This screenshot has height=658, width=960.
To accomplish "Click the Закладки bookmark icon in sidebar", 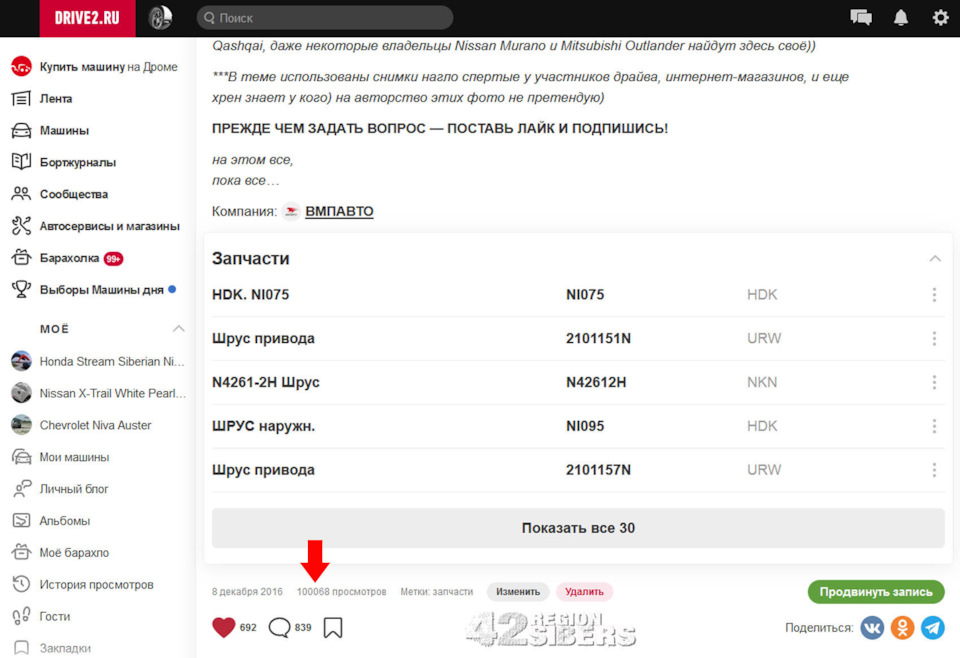I will pos(21,648).
